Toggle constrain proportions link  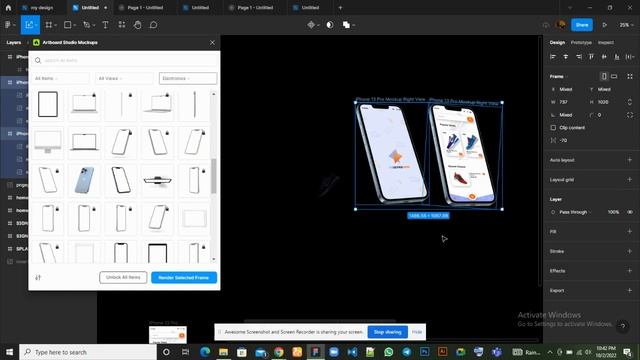(630, 102)
